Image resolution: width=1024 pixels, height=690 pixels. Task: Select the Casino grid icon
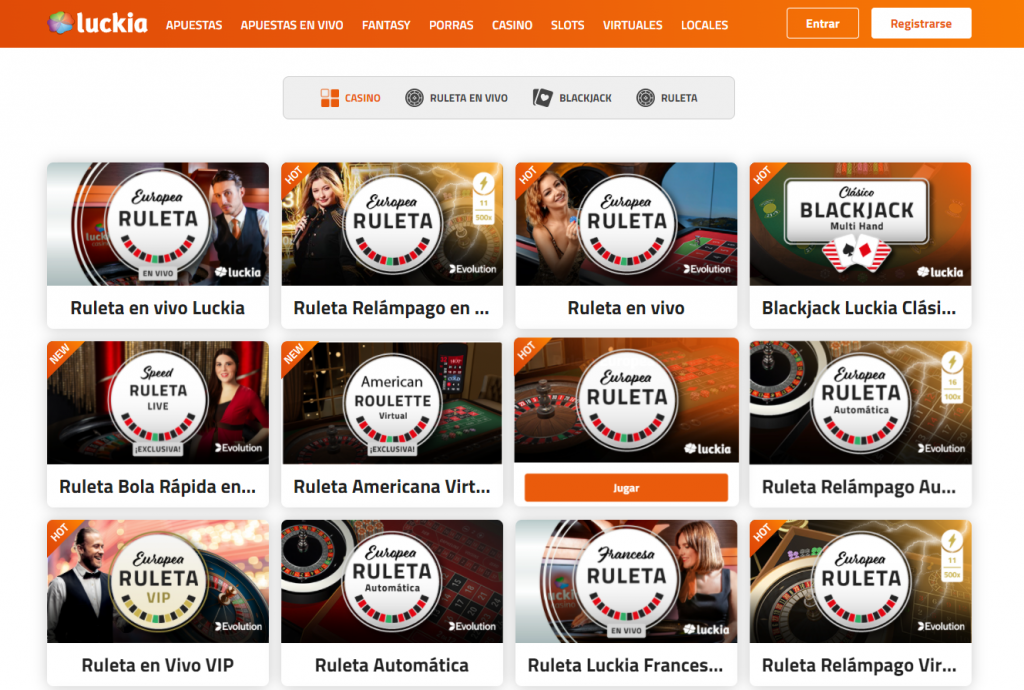point(330,98)
